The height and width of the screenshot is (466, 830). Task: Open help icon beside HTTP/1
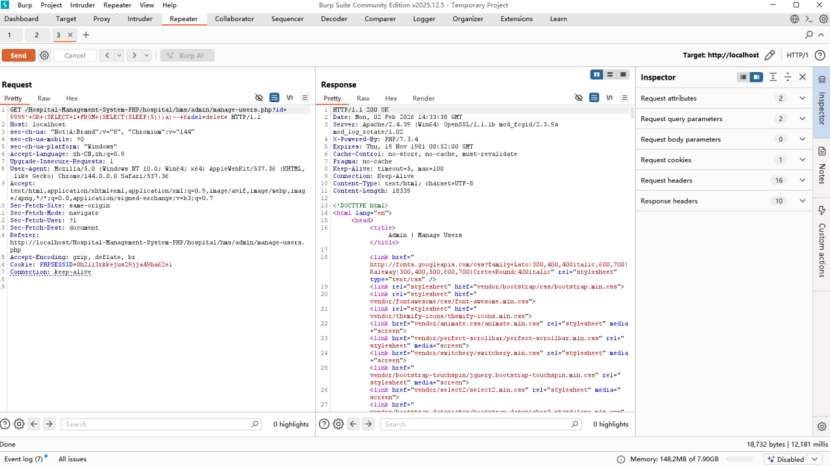pos(819,55)
